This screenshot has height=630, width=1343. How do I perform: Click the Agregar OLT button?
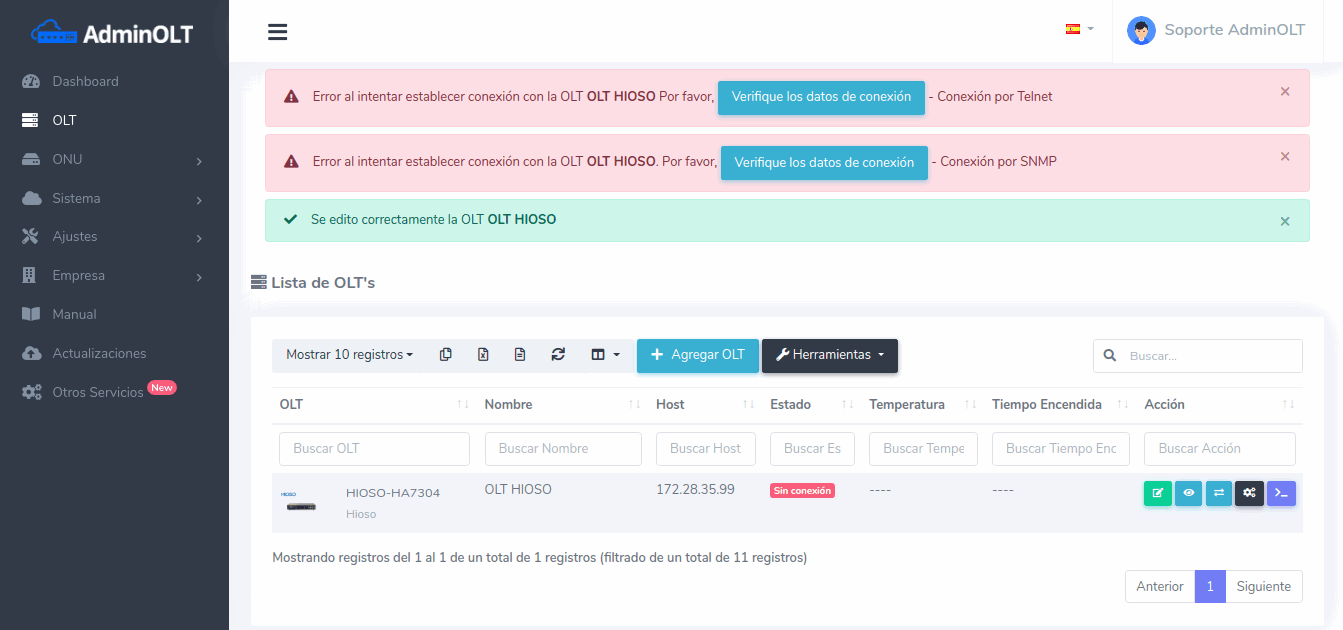tap(697, 355)
